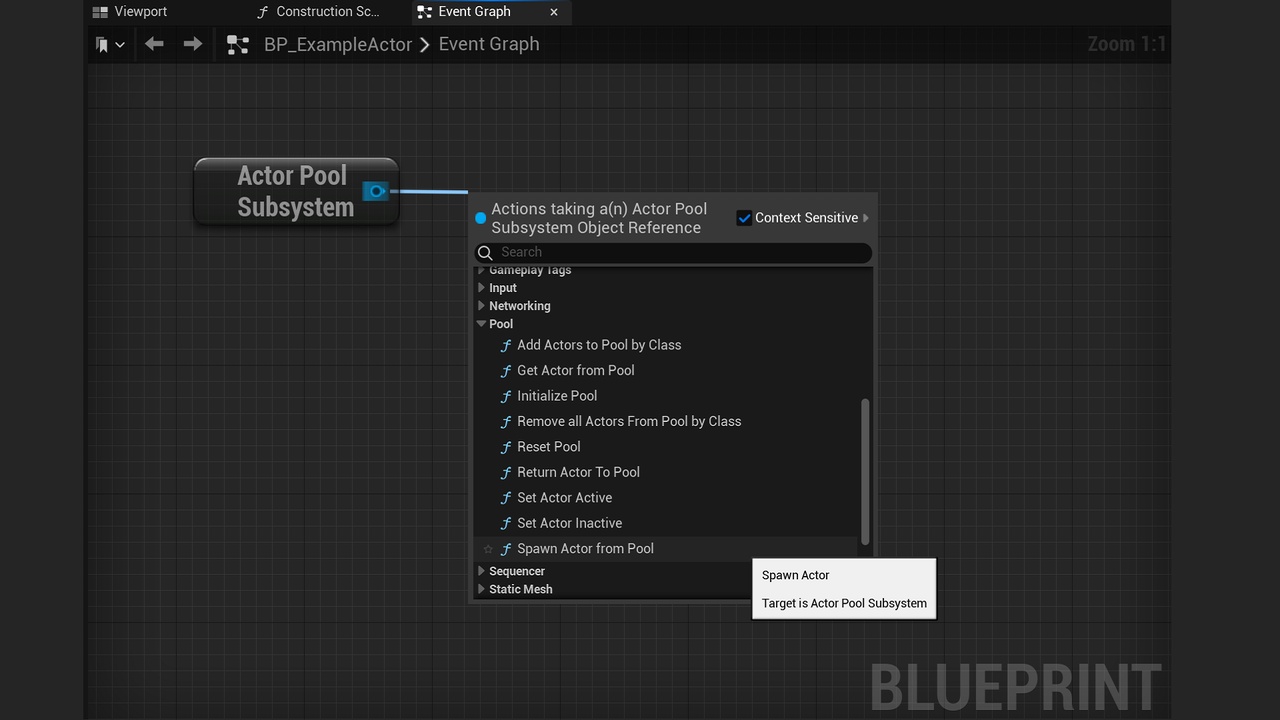Go forward with the right arrow button

coord(193,44)
